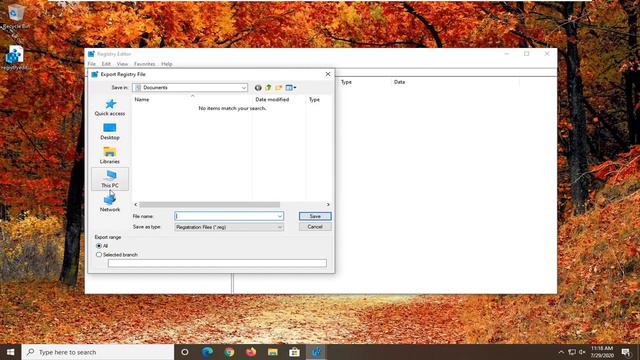Click the Type column in Registry Editor

346,82
